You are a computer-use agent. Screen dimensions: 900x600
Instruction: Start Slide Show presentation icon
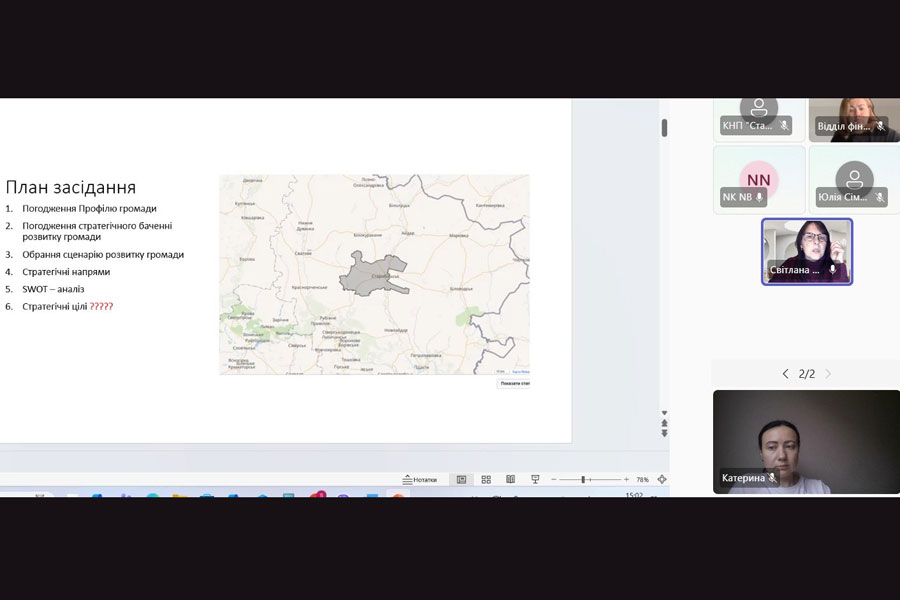(x=535, y=479)
